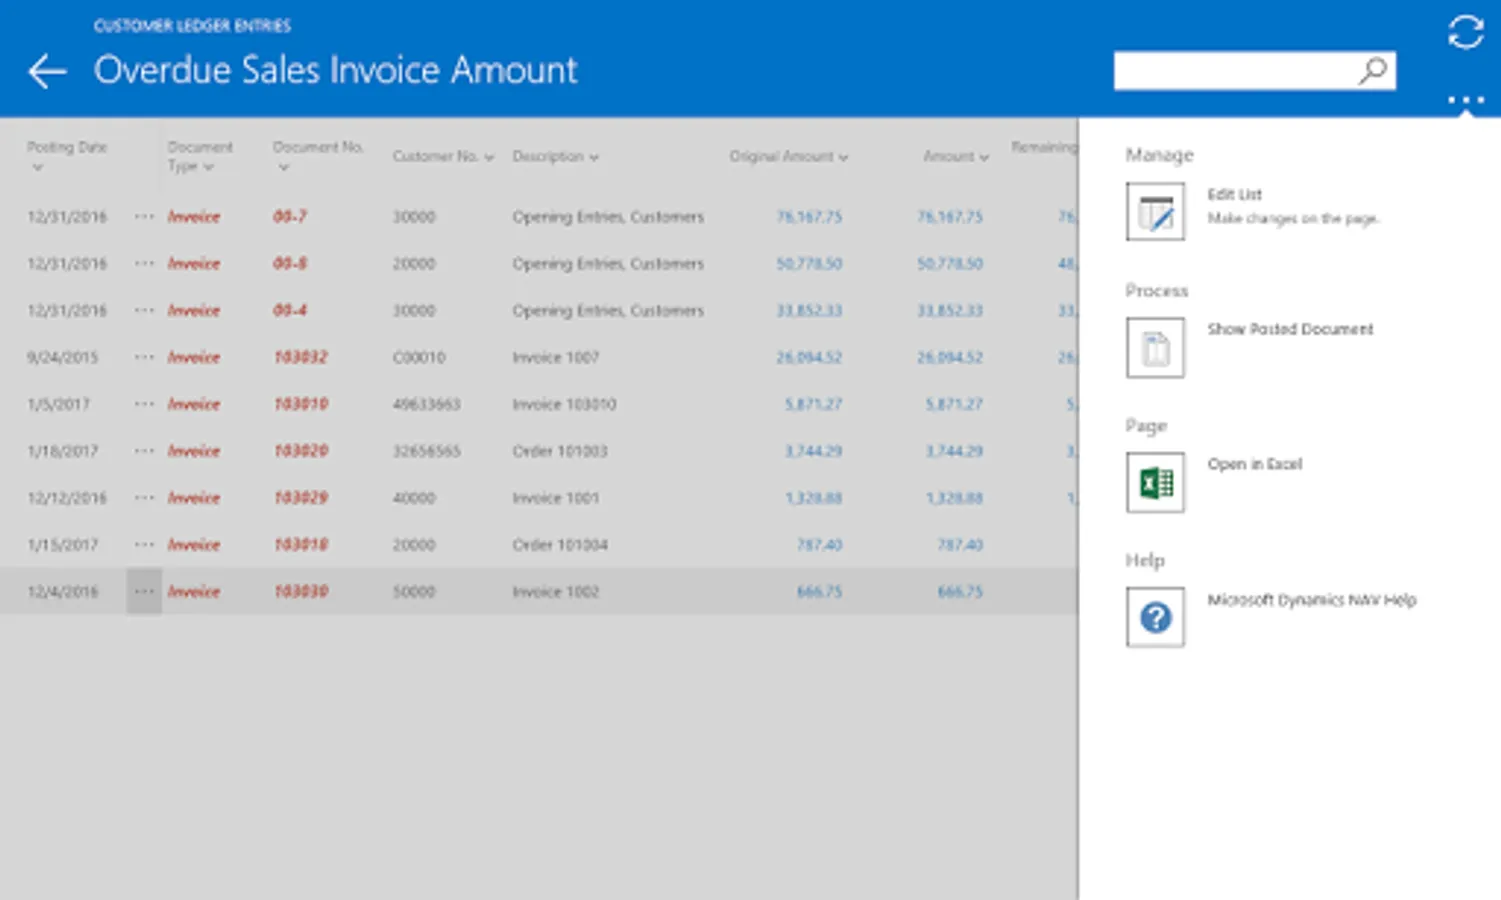
Task: Open original amount 76,167.75 link
Action: [809, 217]
